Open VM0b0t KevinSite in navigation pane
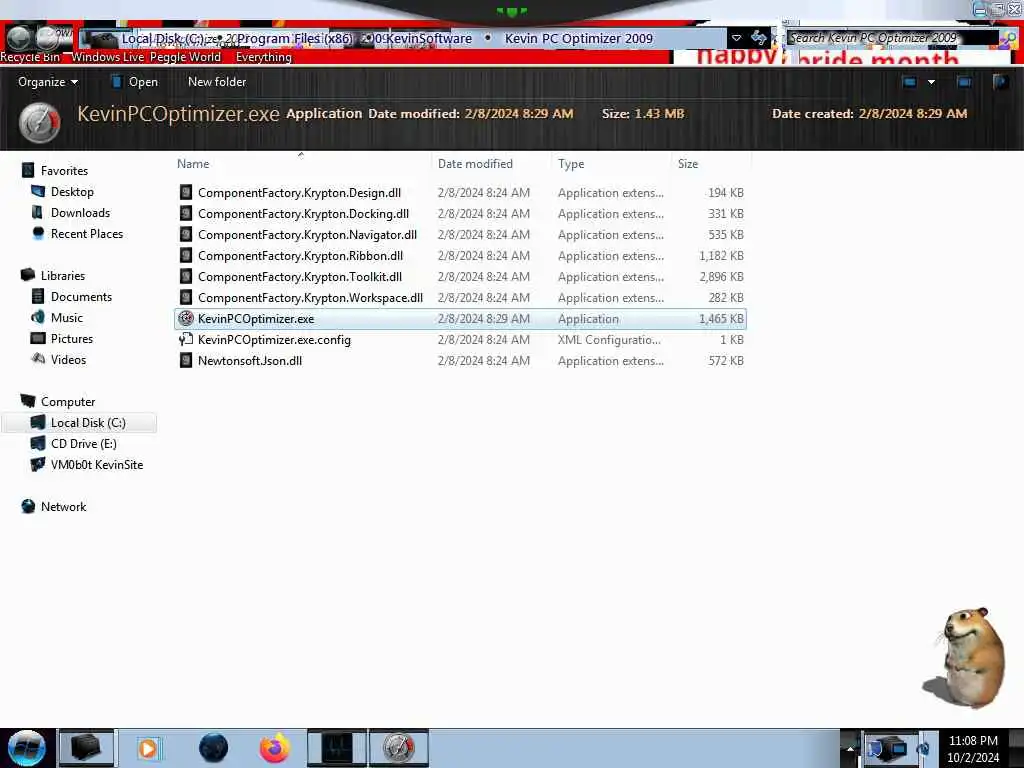This screenshot has height=768, width=1024. (97, 465)
